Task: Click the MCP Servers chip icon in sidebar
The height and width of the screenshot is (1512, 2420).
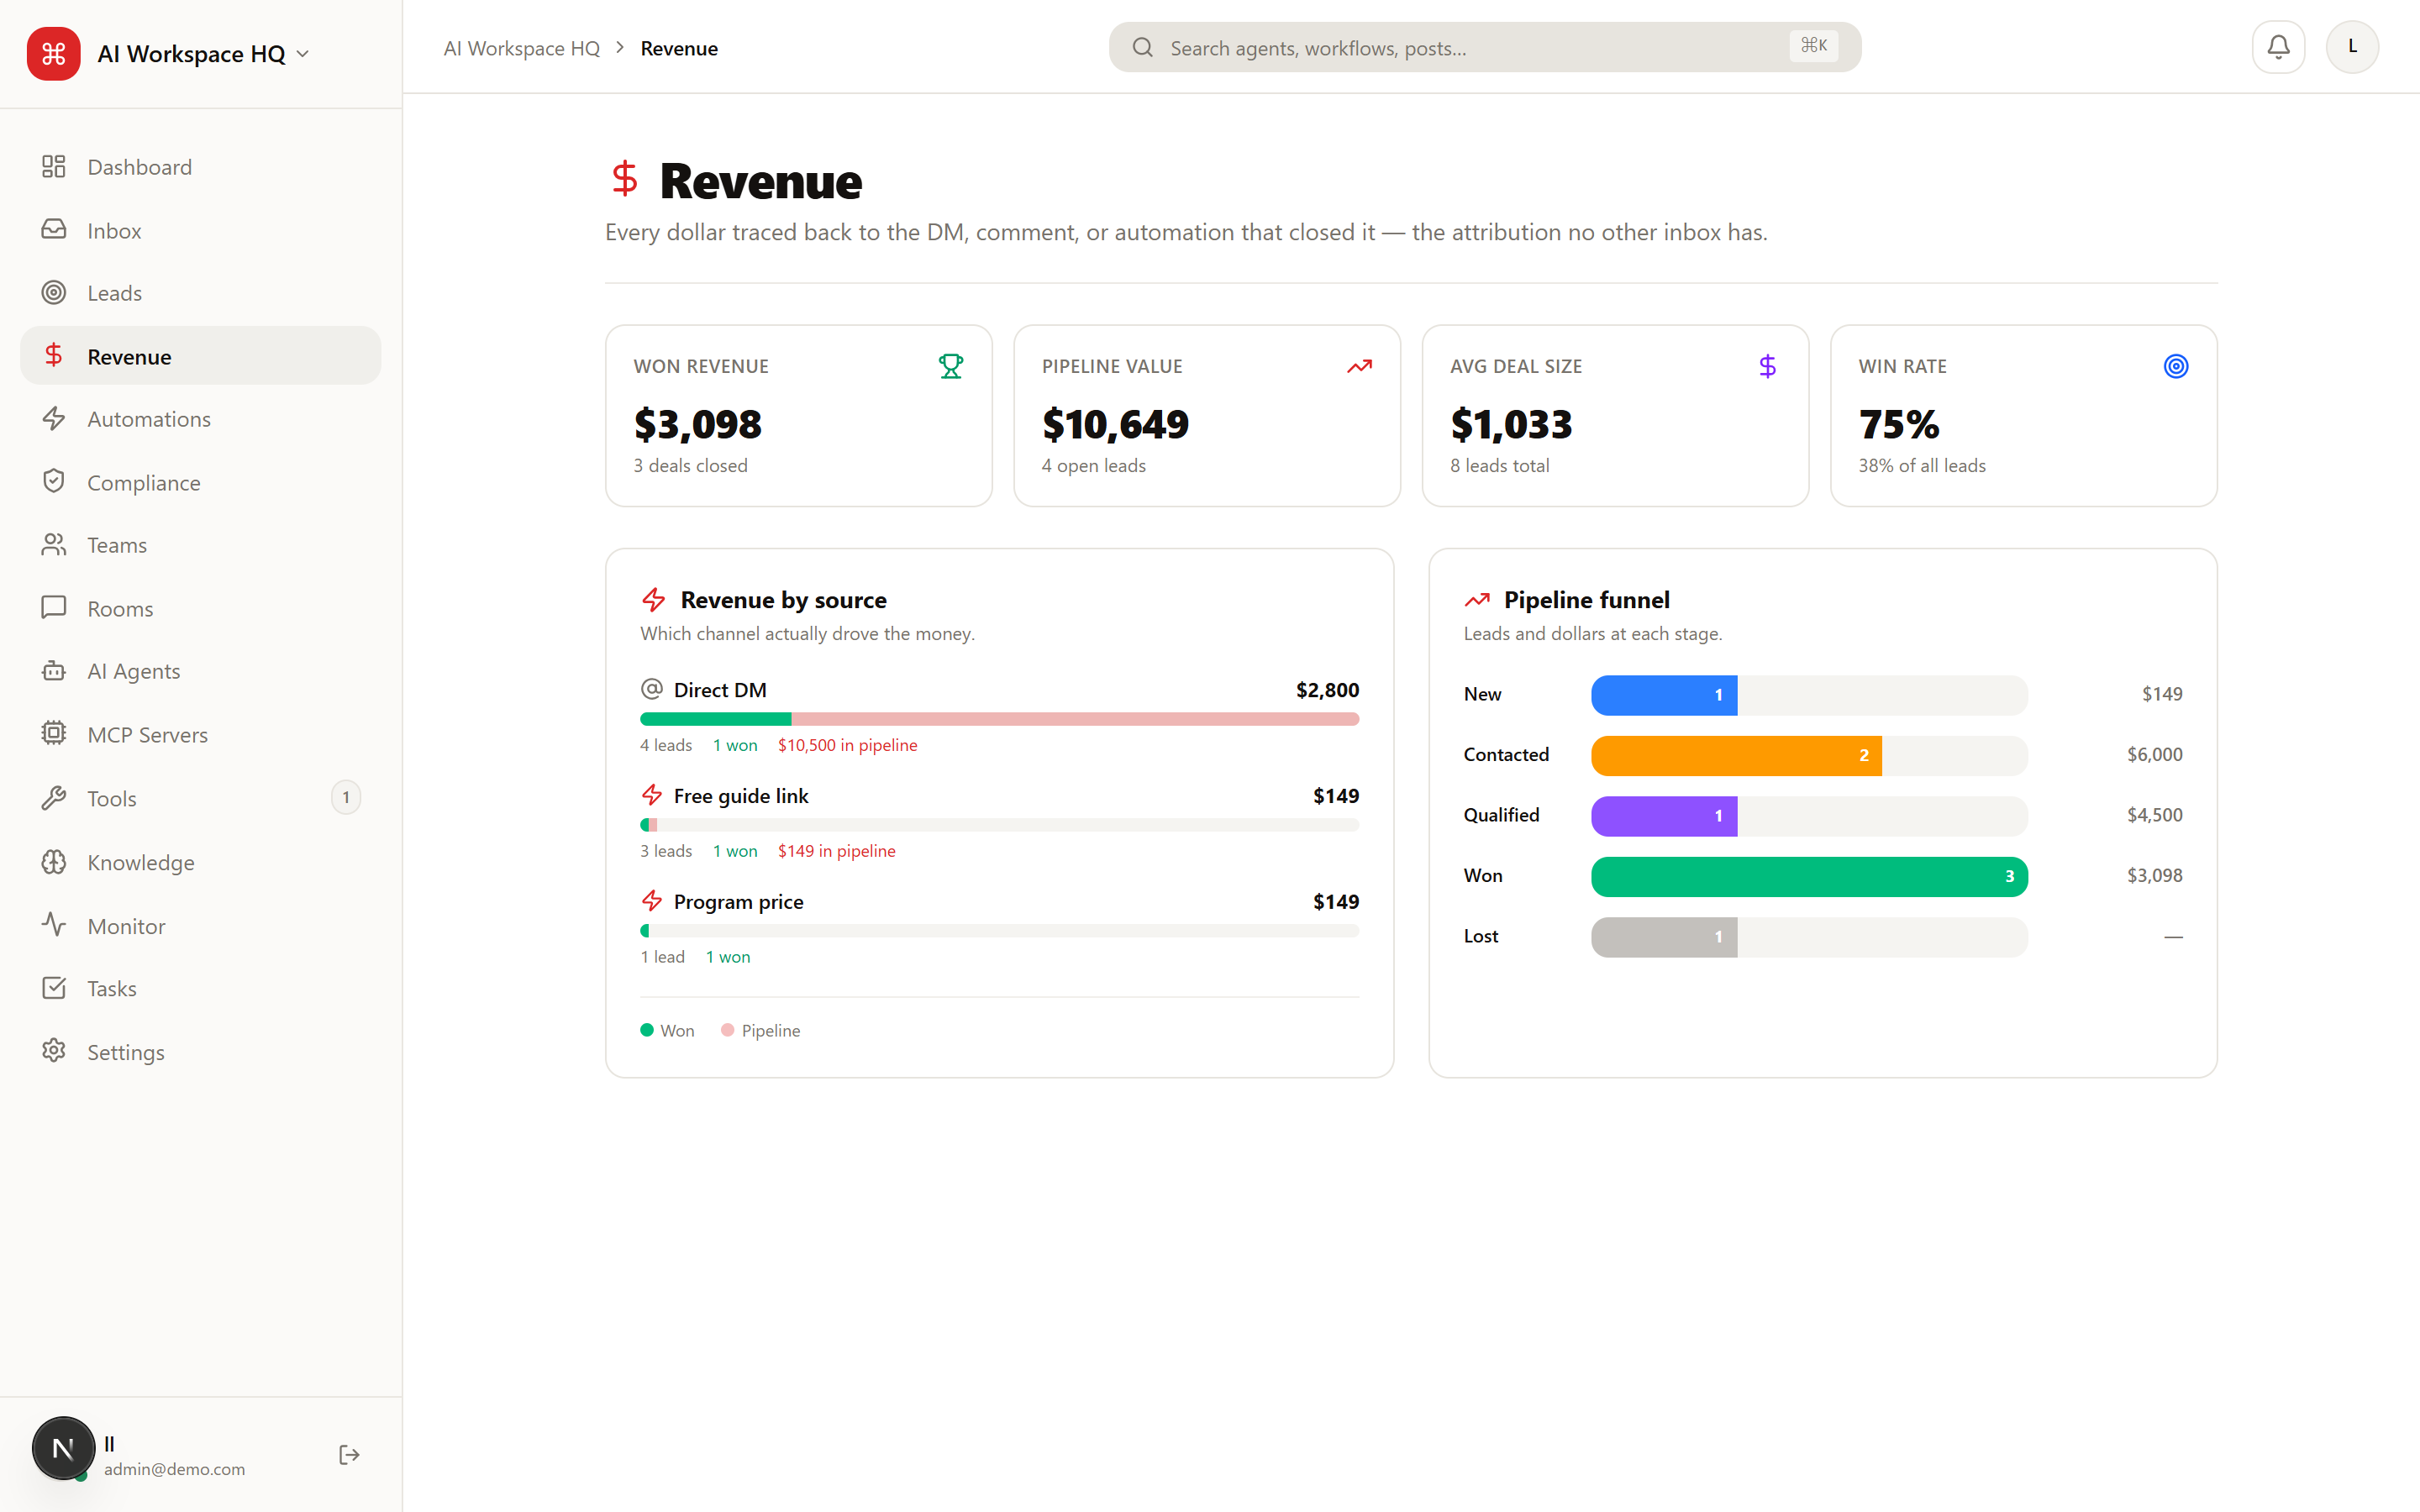Action: [x=54, y=734]
